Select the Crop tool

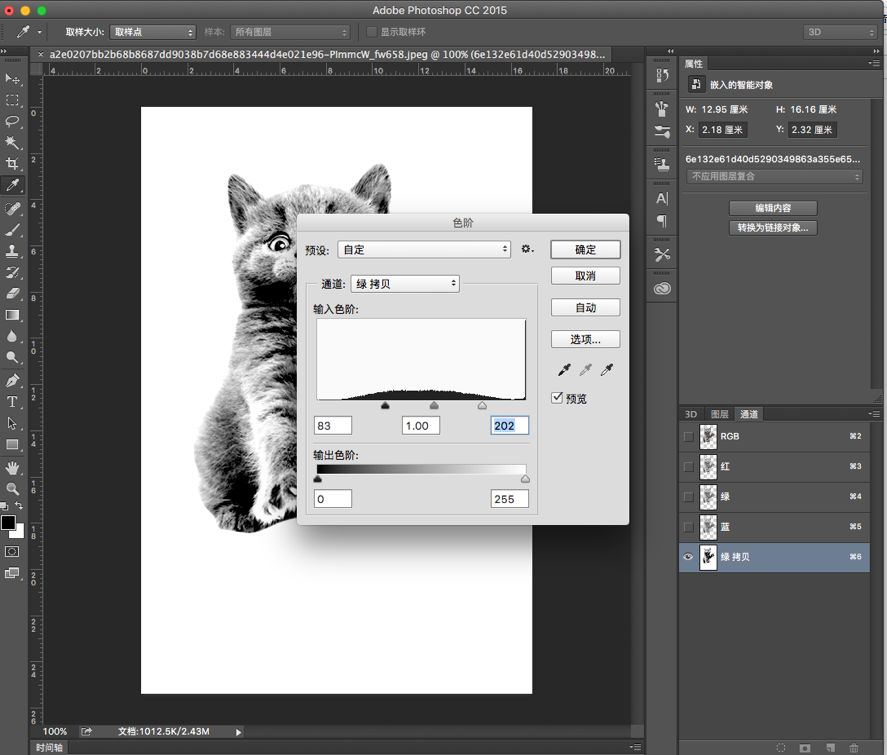(x=12, y=163)
